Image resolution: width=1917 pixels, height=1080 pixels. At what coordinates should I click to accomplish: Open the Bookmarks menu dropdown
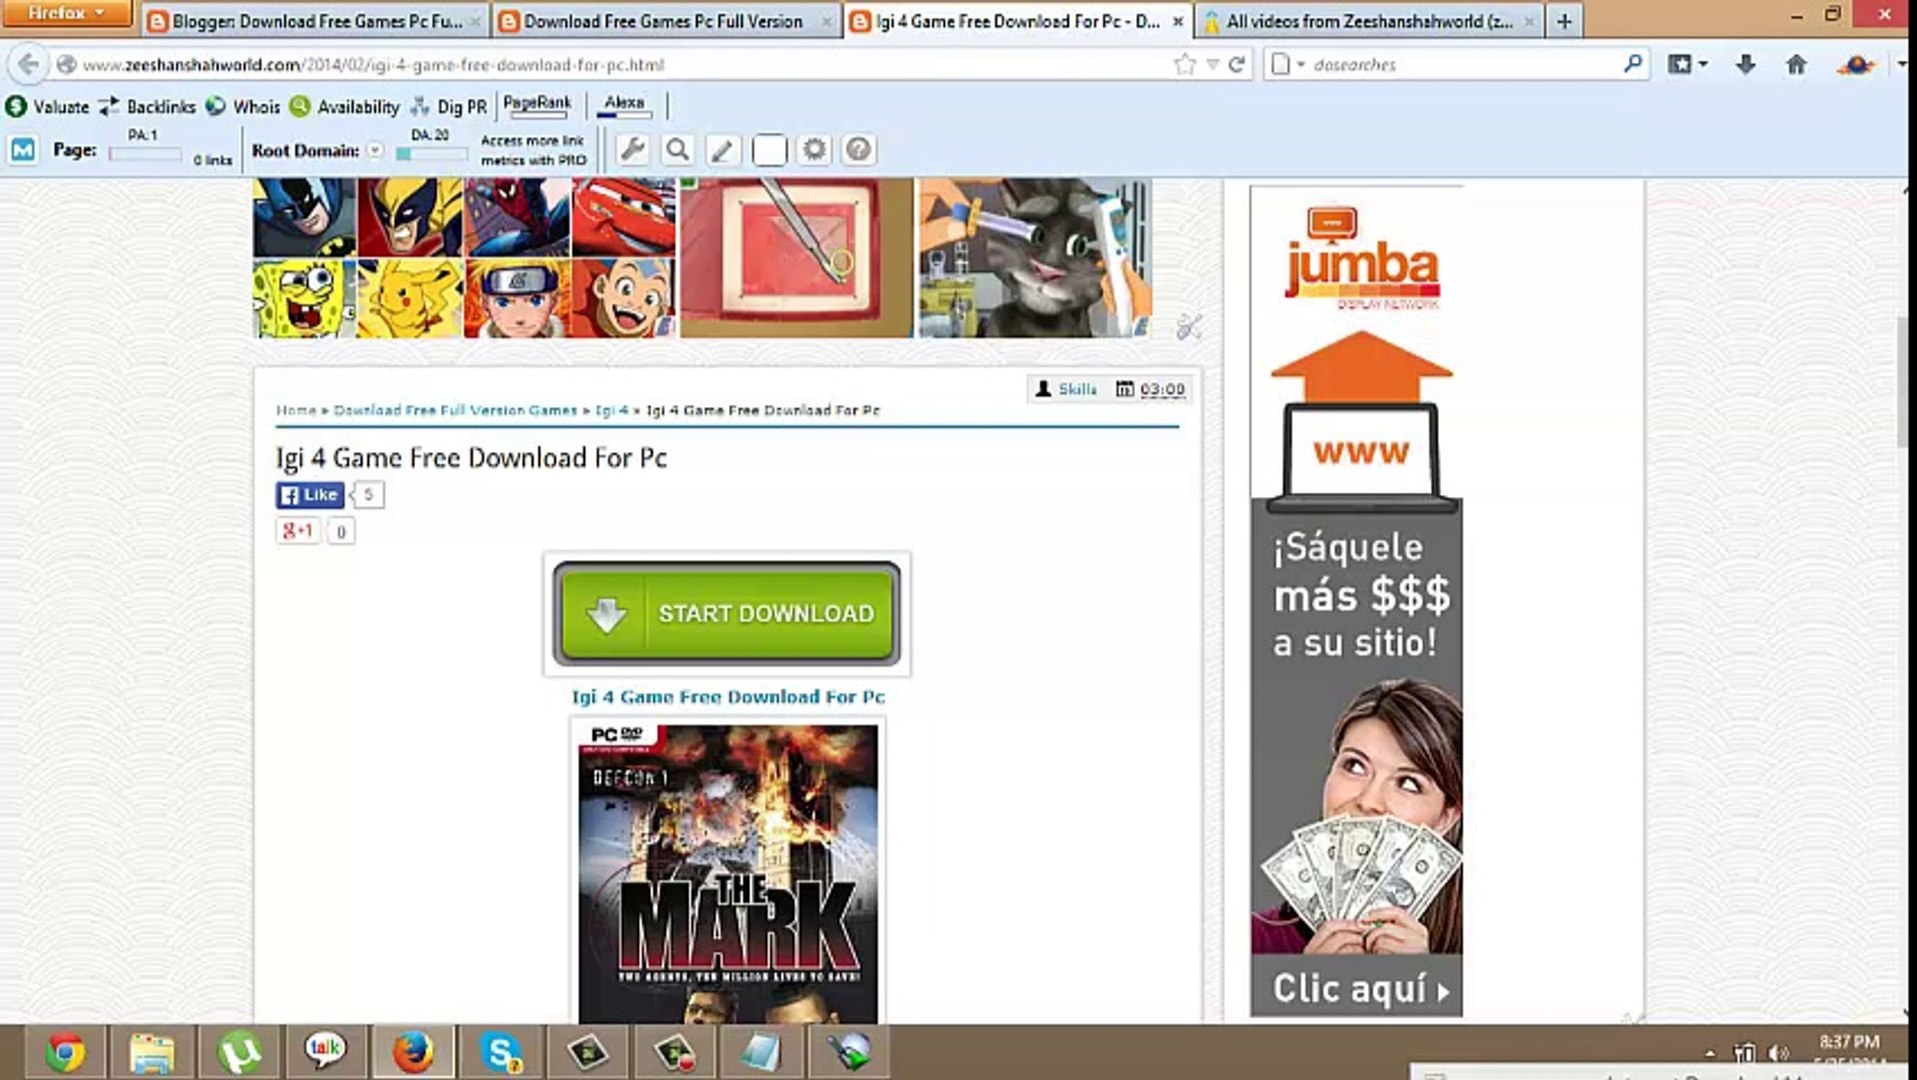[x=1688, y=65]
